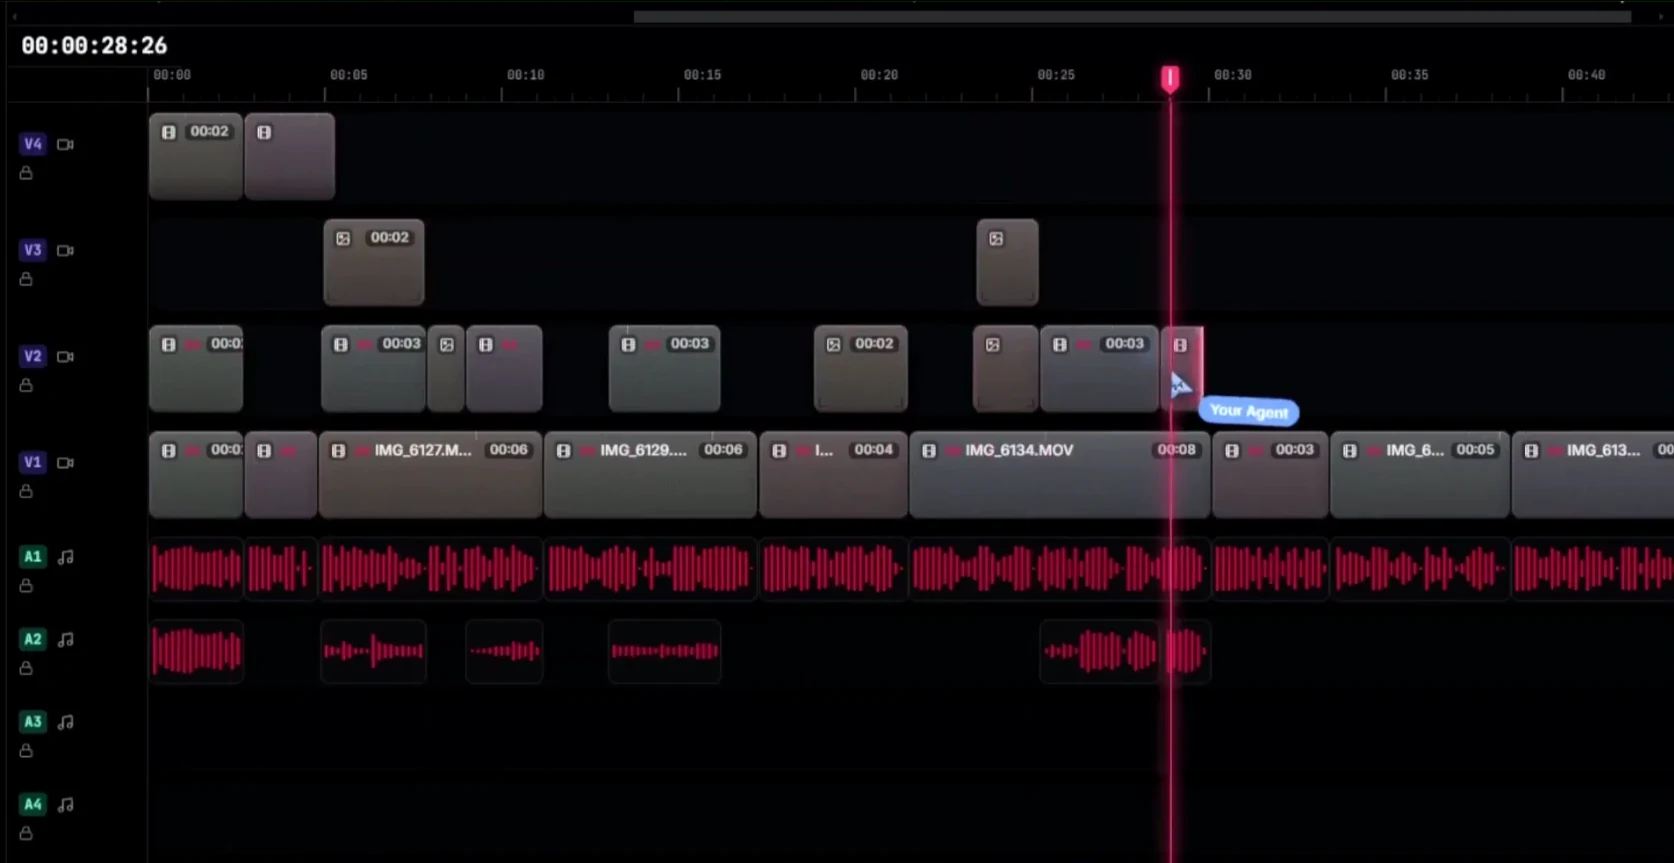This screenshot has height=863, width=1674.
Task: Toggle the V4 track camera icon
Action: [65, 144]
